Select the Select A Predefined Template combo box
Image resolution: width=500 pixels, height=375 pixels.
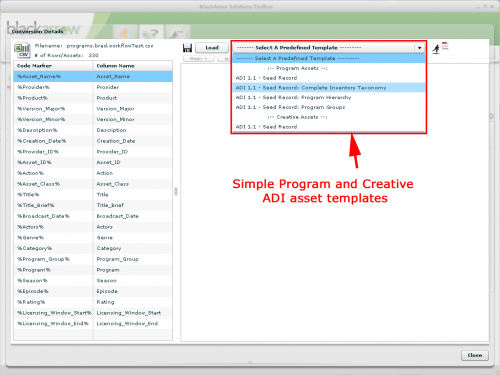pos(328,48)
